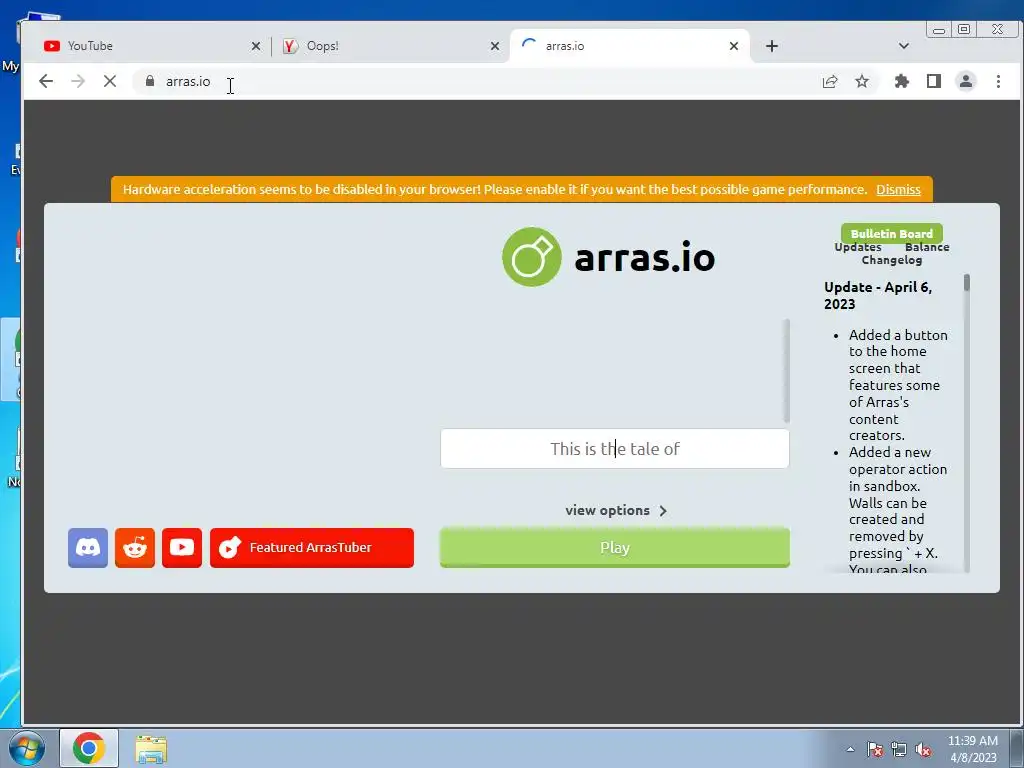
Task: Click the Chrome taskbar icon
Action: [89, 748]
